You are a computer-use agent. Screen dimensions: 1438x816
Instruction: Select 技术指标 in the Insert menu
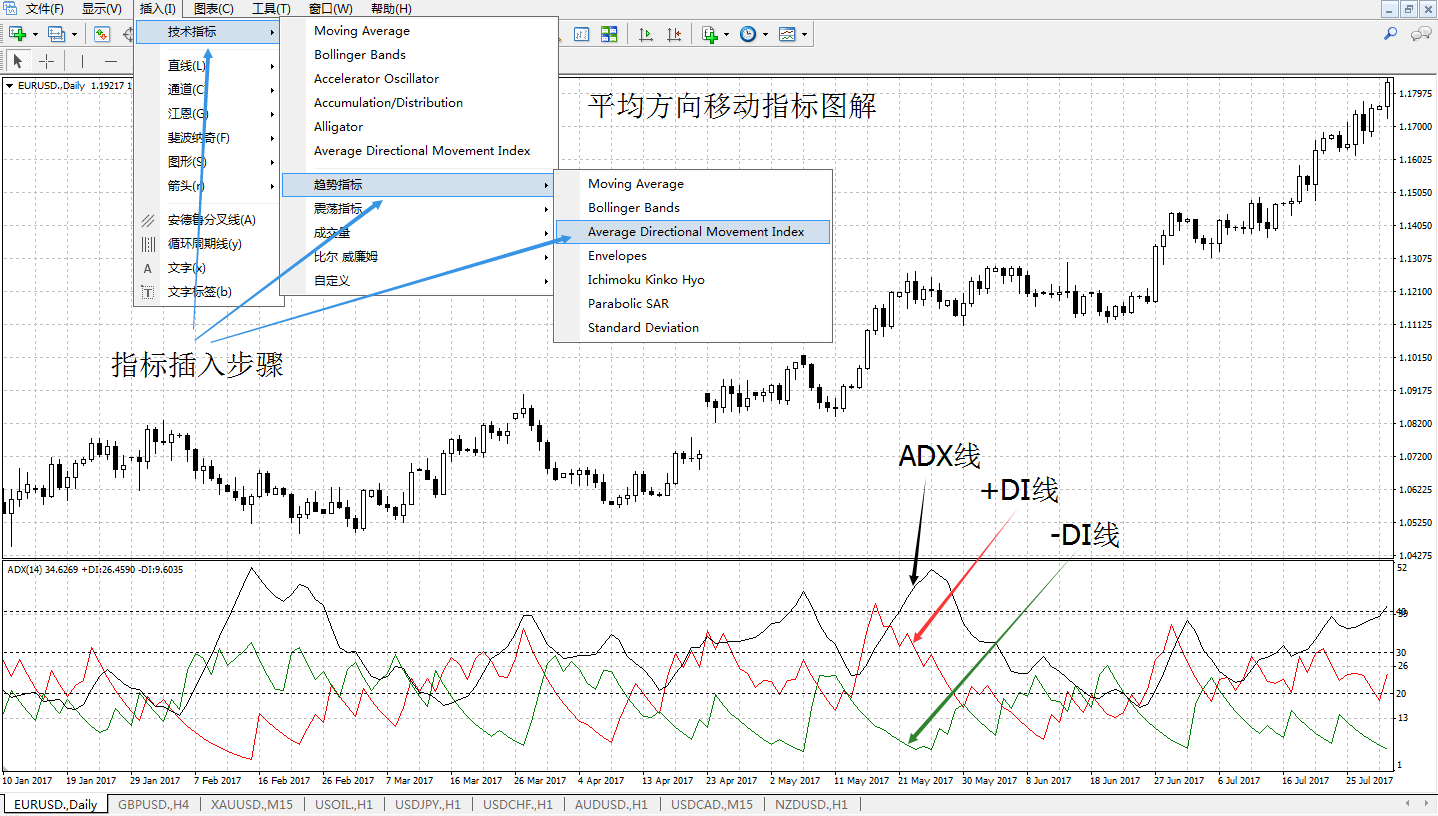(x=207, y=32)
